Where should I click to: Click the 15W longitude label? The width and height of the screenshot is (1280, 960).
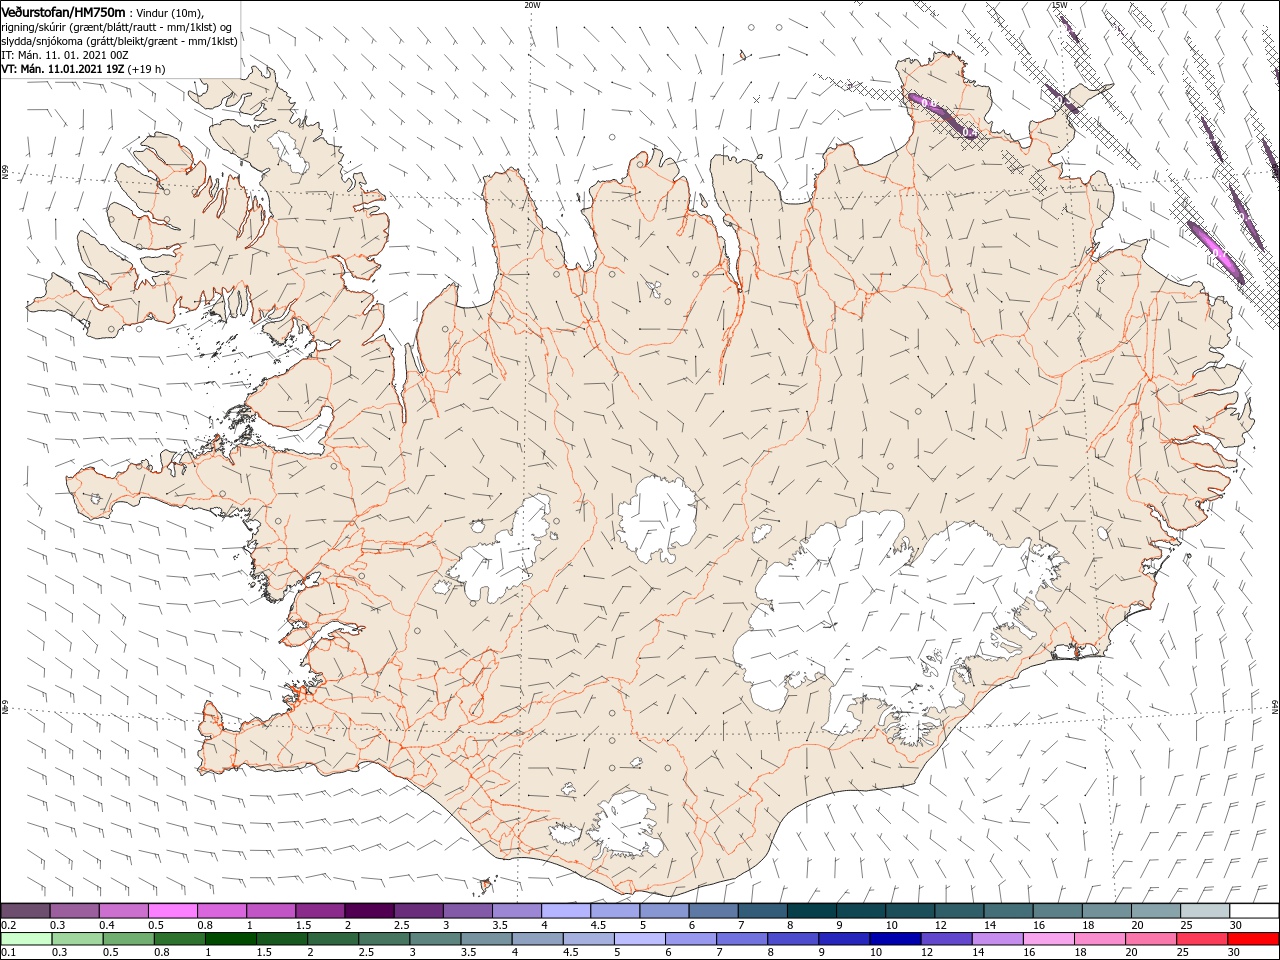click(x=1059, y=5)
